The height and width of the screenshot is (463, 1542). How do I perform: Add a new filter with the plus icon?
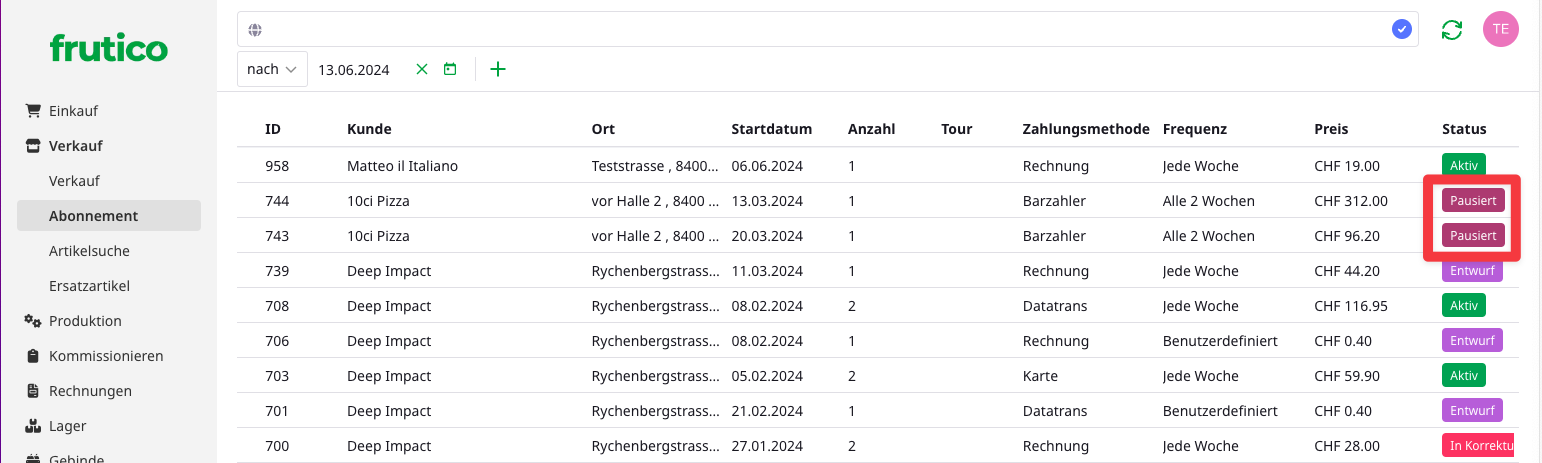pyautogui.click(x=497, y=69)
